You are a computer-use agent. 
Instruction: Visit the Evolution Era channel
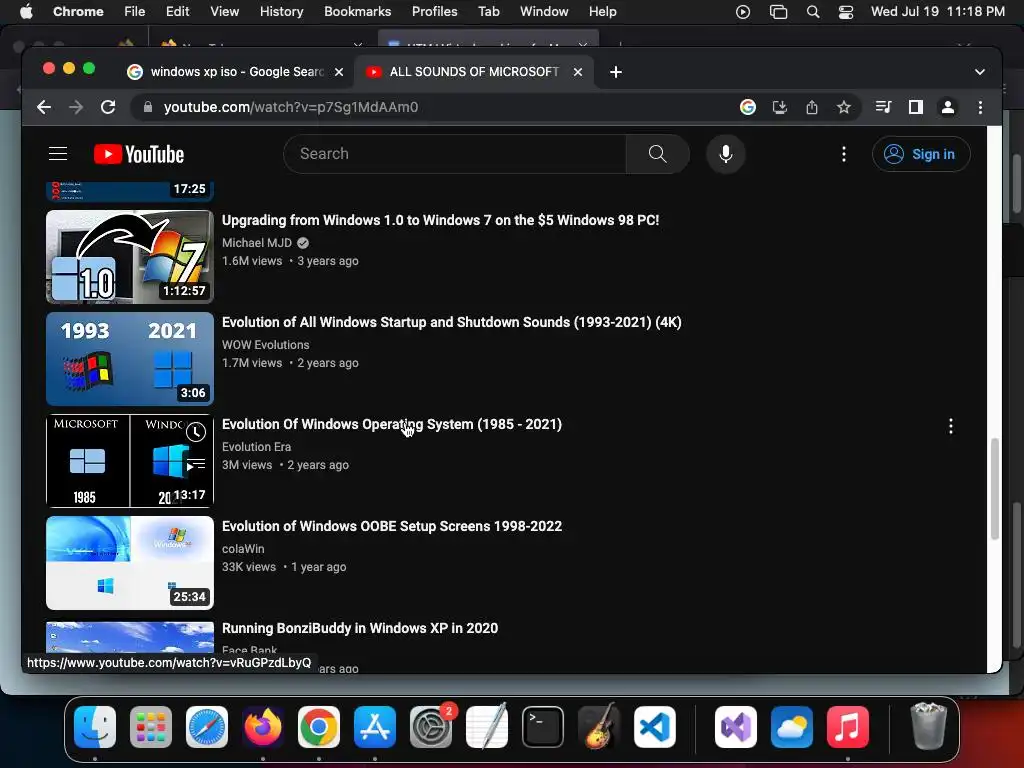coord(257,447)
